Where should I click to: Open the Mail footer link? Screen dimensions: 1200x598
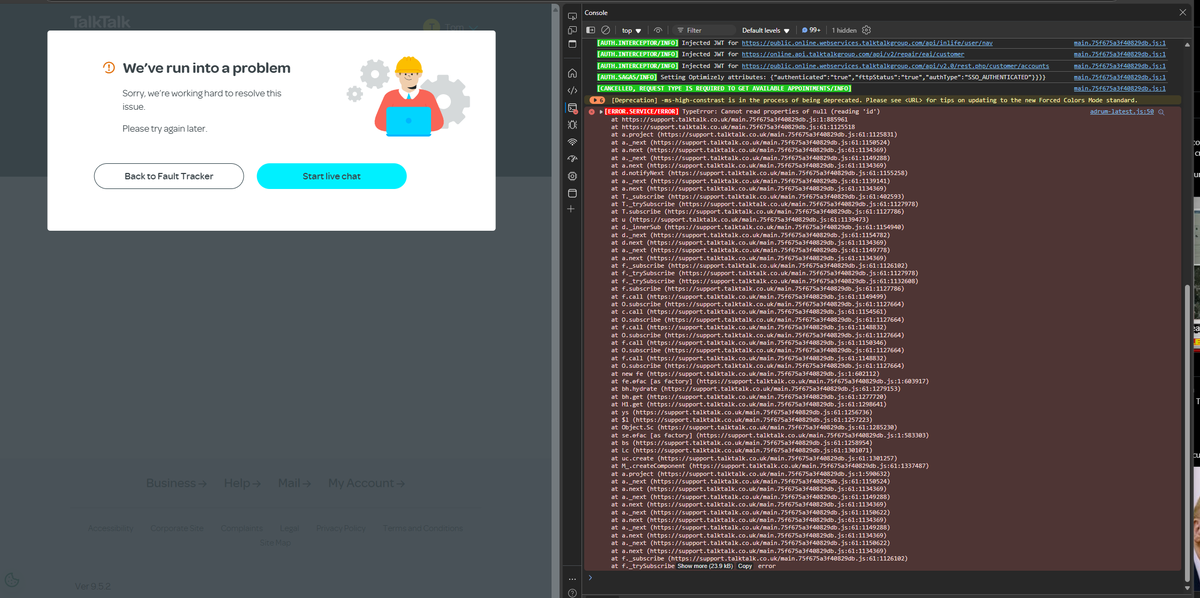click(x=294, y=483)
